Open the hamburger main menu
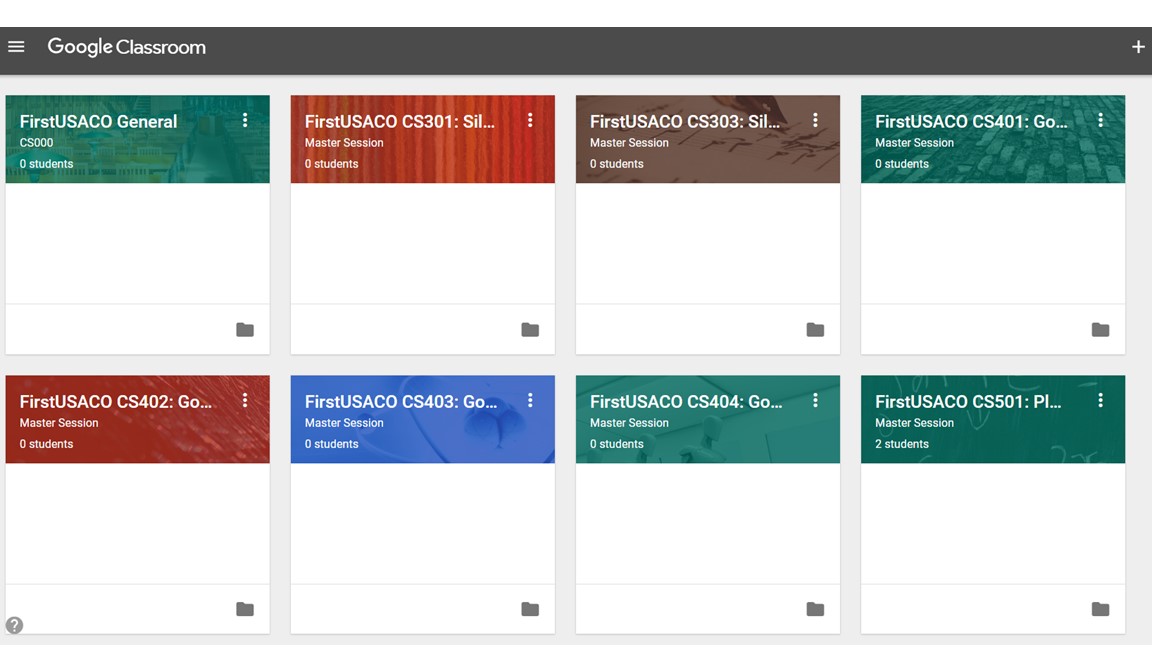This screenshot has width=1152, height=672. 16,47
